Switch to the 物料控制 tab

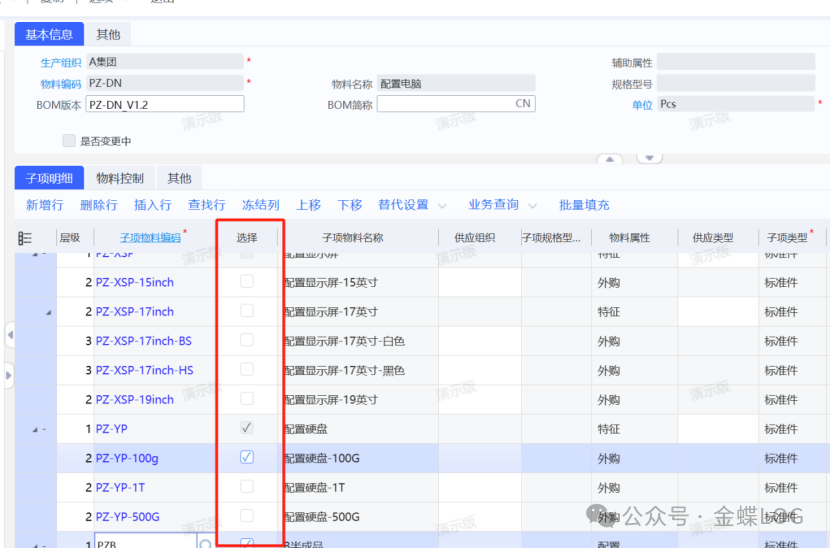120,178
